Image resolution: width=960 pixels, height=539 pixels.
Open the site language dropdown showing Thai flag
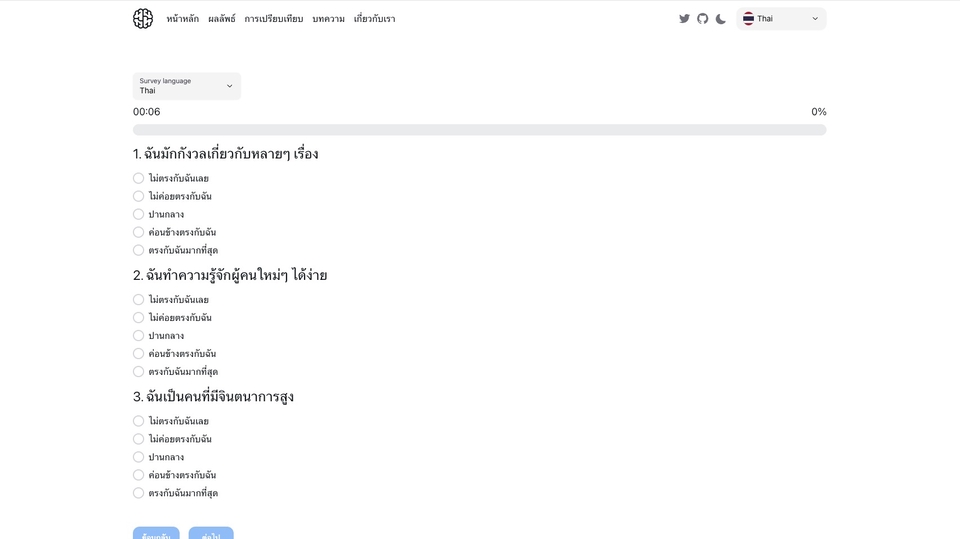click(x=781, y=18)
